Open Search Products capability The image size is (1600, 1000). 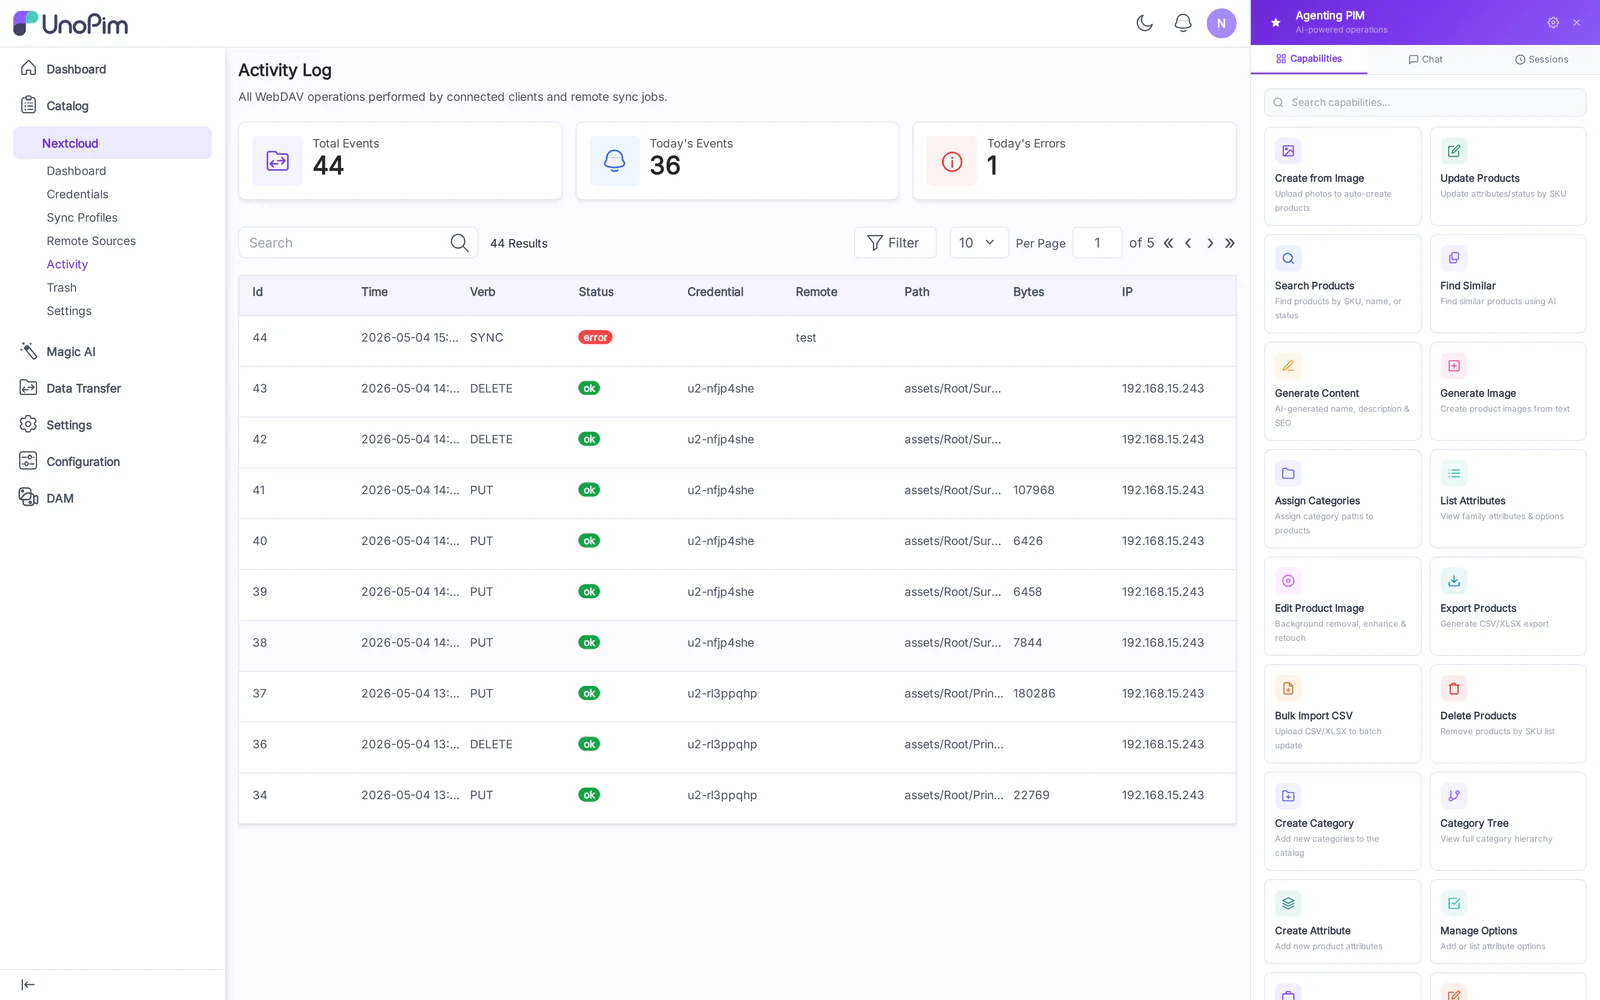pos(1342,283)
